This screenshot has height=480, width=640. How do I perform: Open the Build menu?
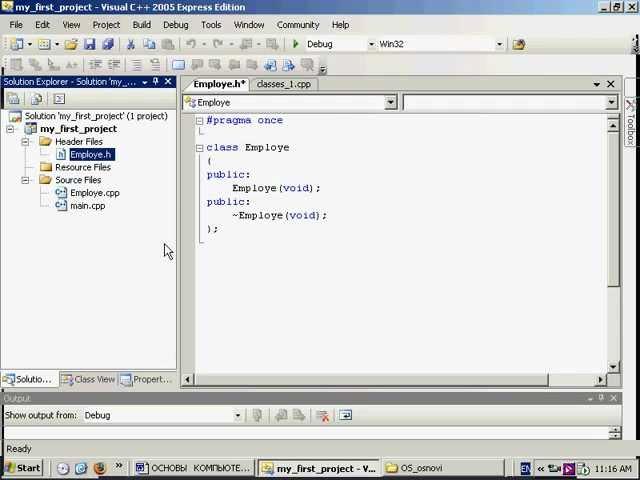click(x=142, y=25)
